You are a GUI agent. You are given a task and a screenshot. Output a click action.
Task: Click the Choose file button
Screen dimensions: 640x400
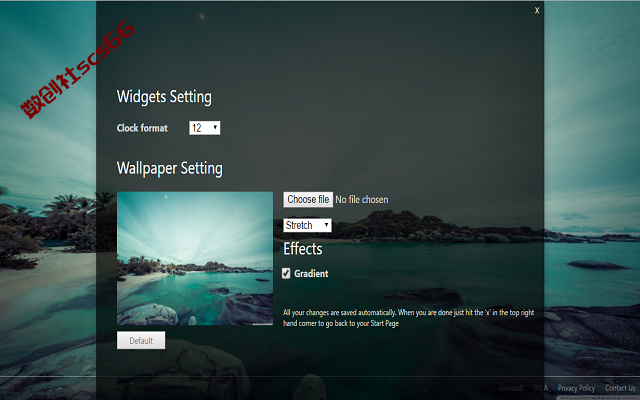point(308,200)
